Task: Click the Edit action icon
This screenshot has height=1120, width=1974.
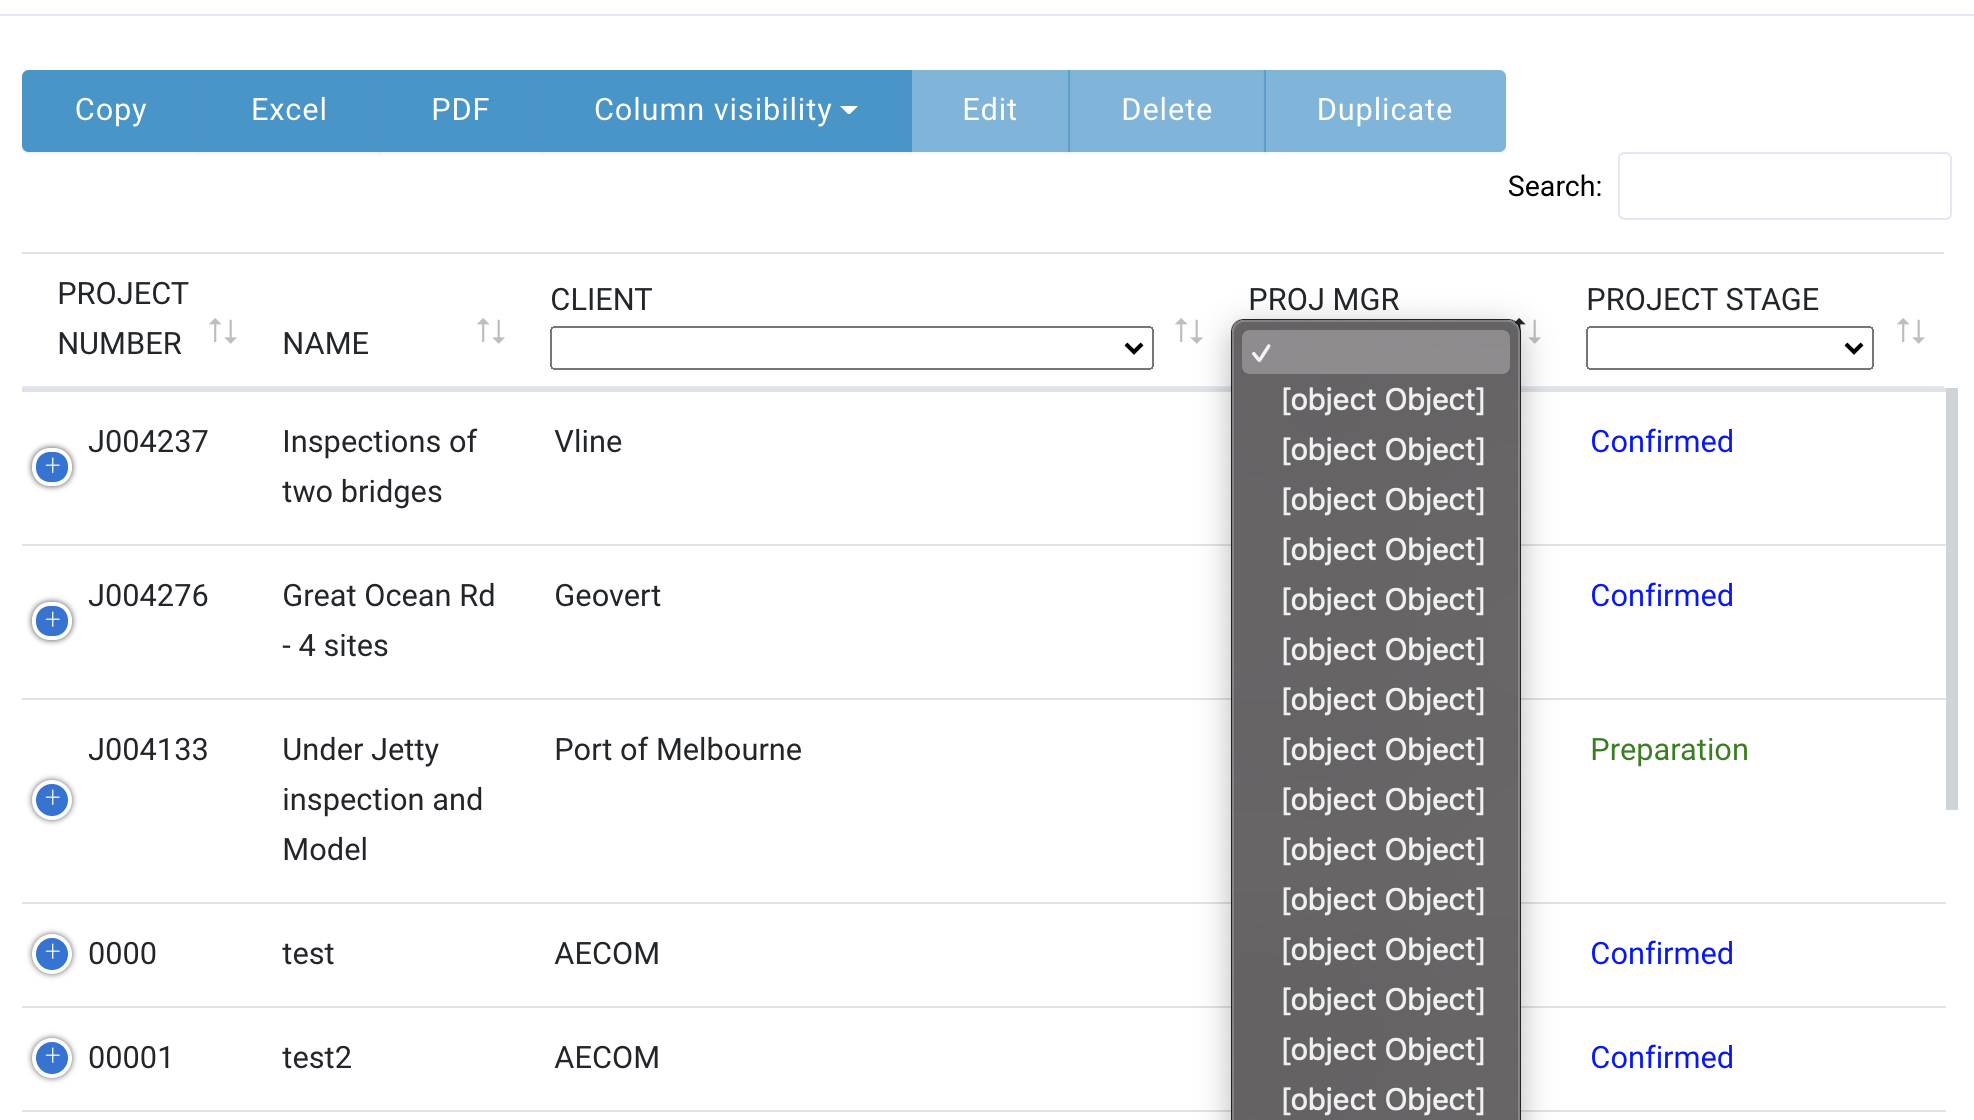Action: (x=990, y=110)
